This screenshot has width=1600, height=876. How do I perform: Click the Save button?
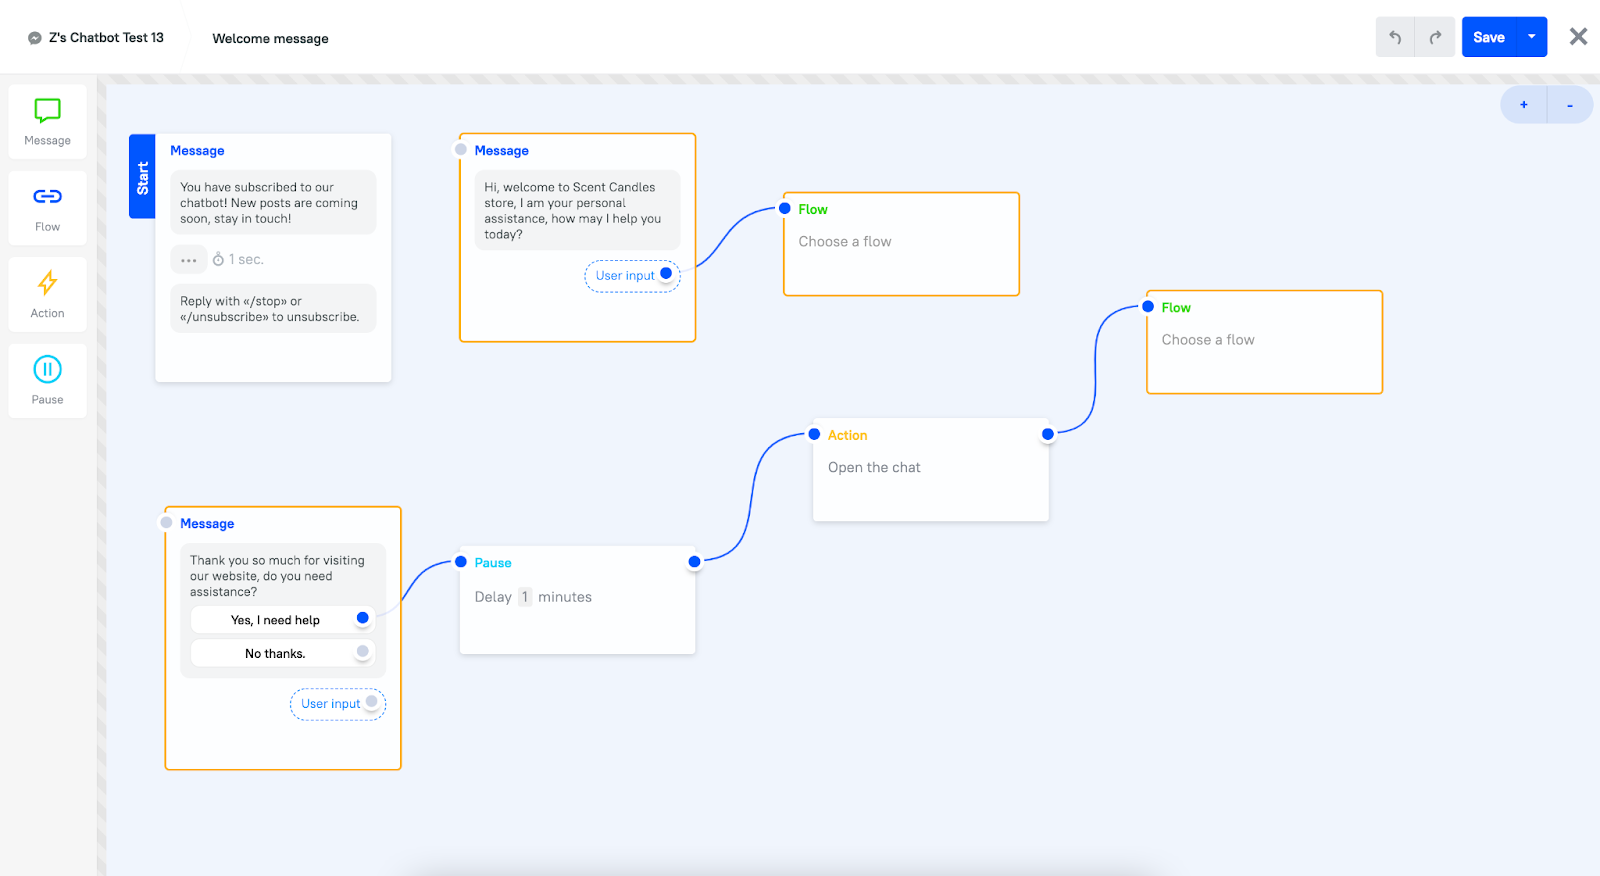(x=1488, y=37)
